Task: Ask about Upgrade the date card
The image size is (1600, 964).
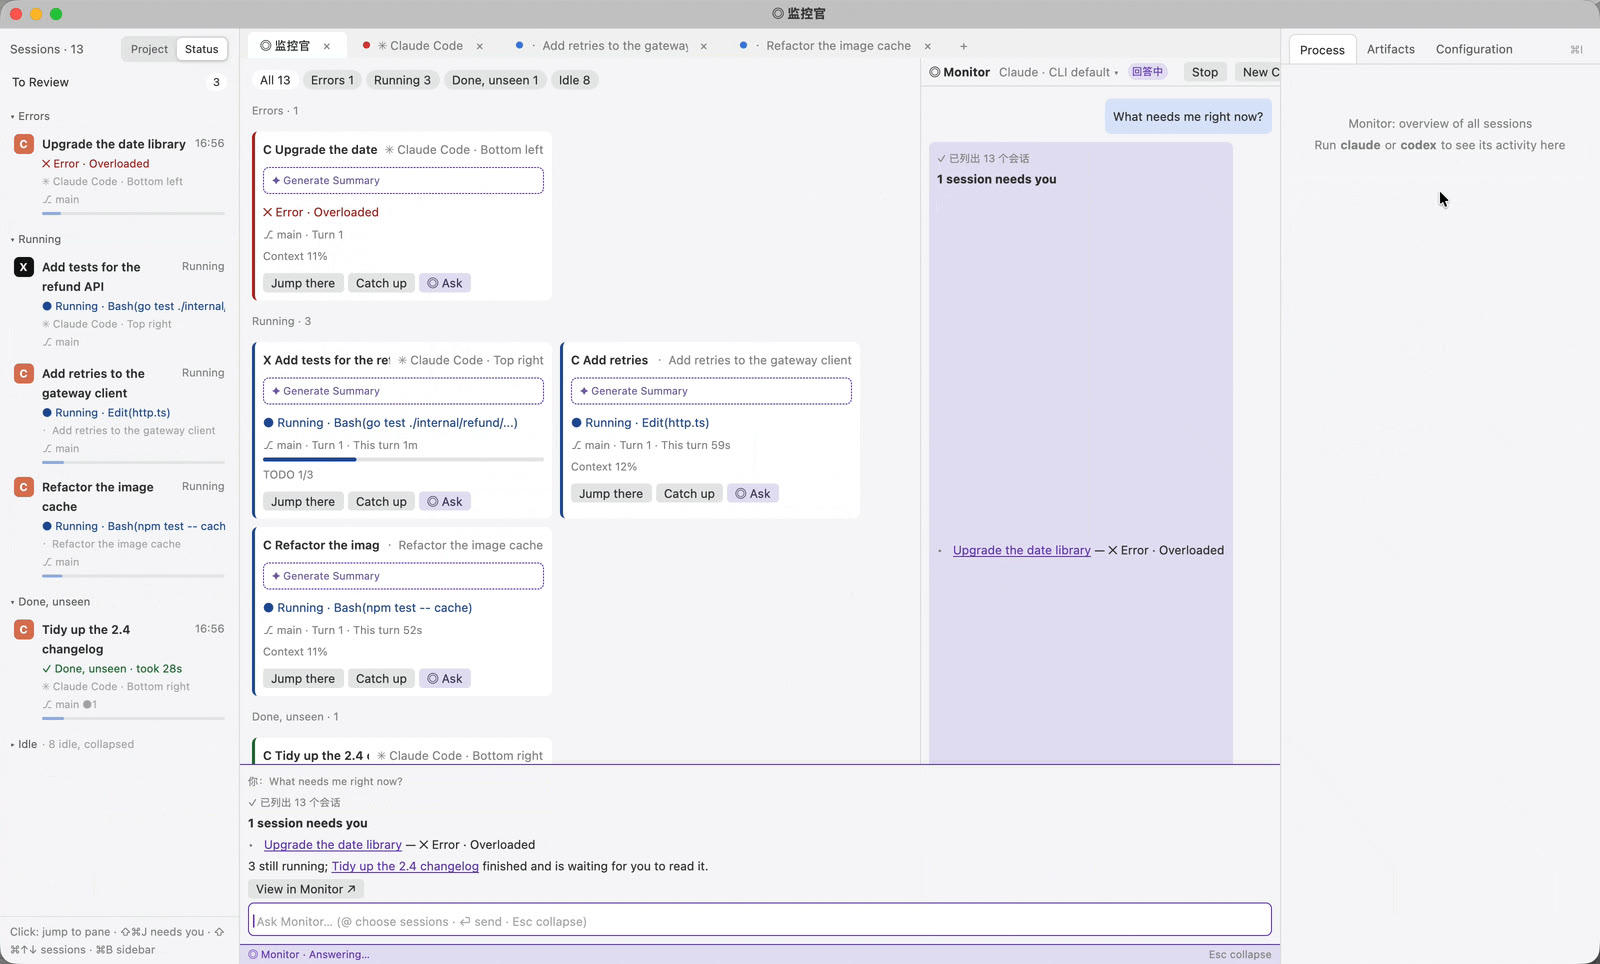Action: (445, 283)
